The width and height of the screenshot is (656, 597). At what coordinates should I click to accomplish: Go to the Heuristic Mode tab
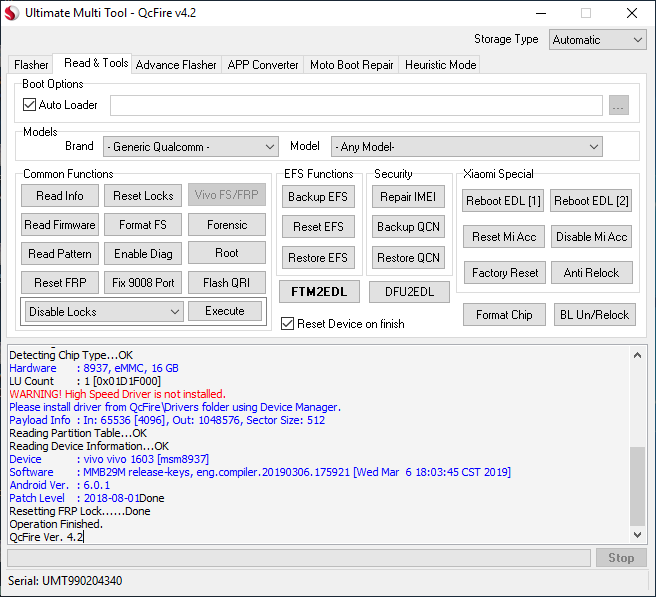(440, 65)
